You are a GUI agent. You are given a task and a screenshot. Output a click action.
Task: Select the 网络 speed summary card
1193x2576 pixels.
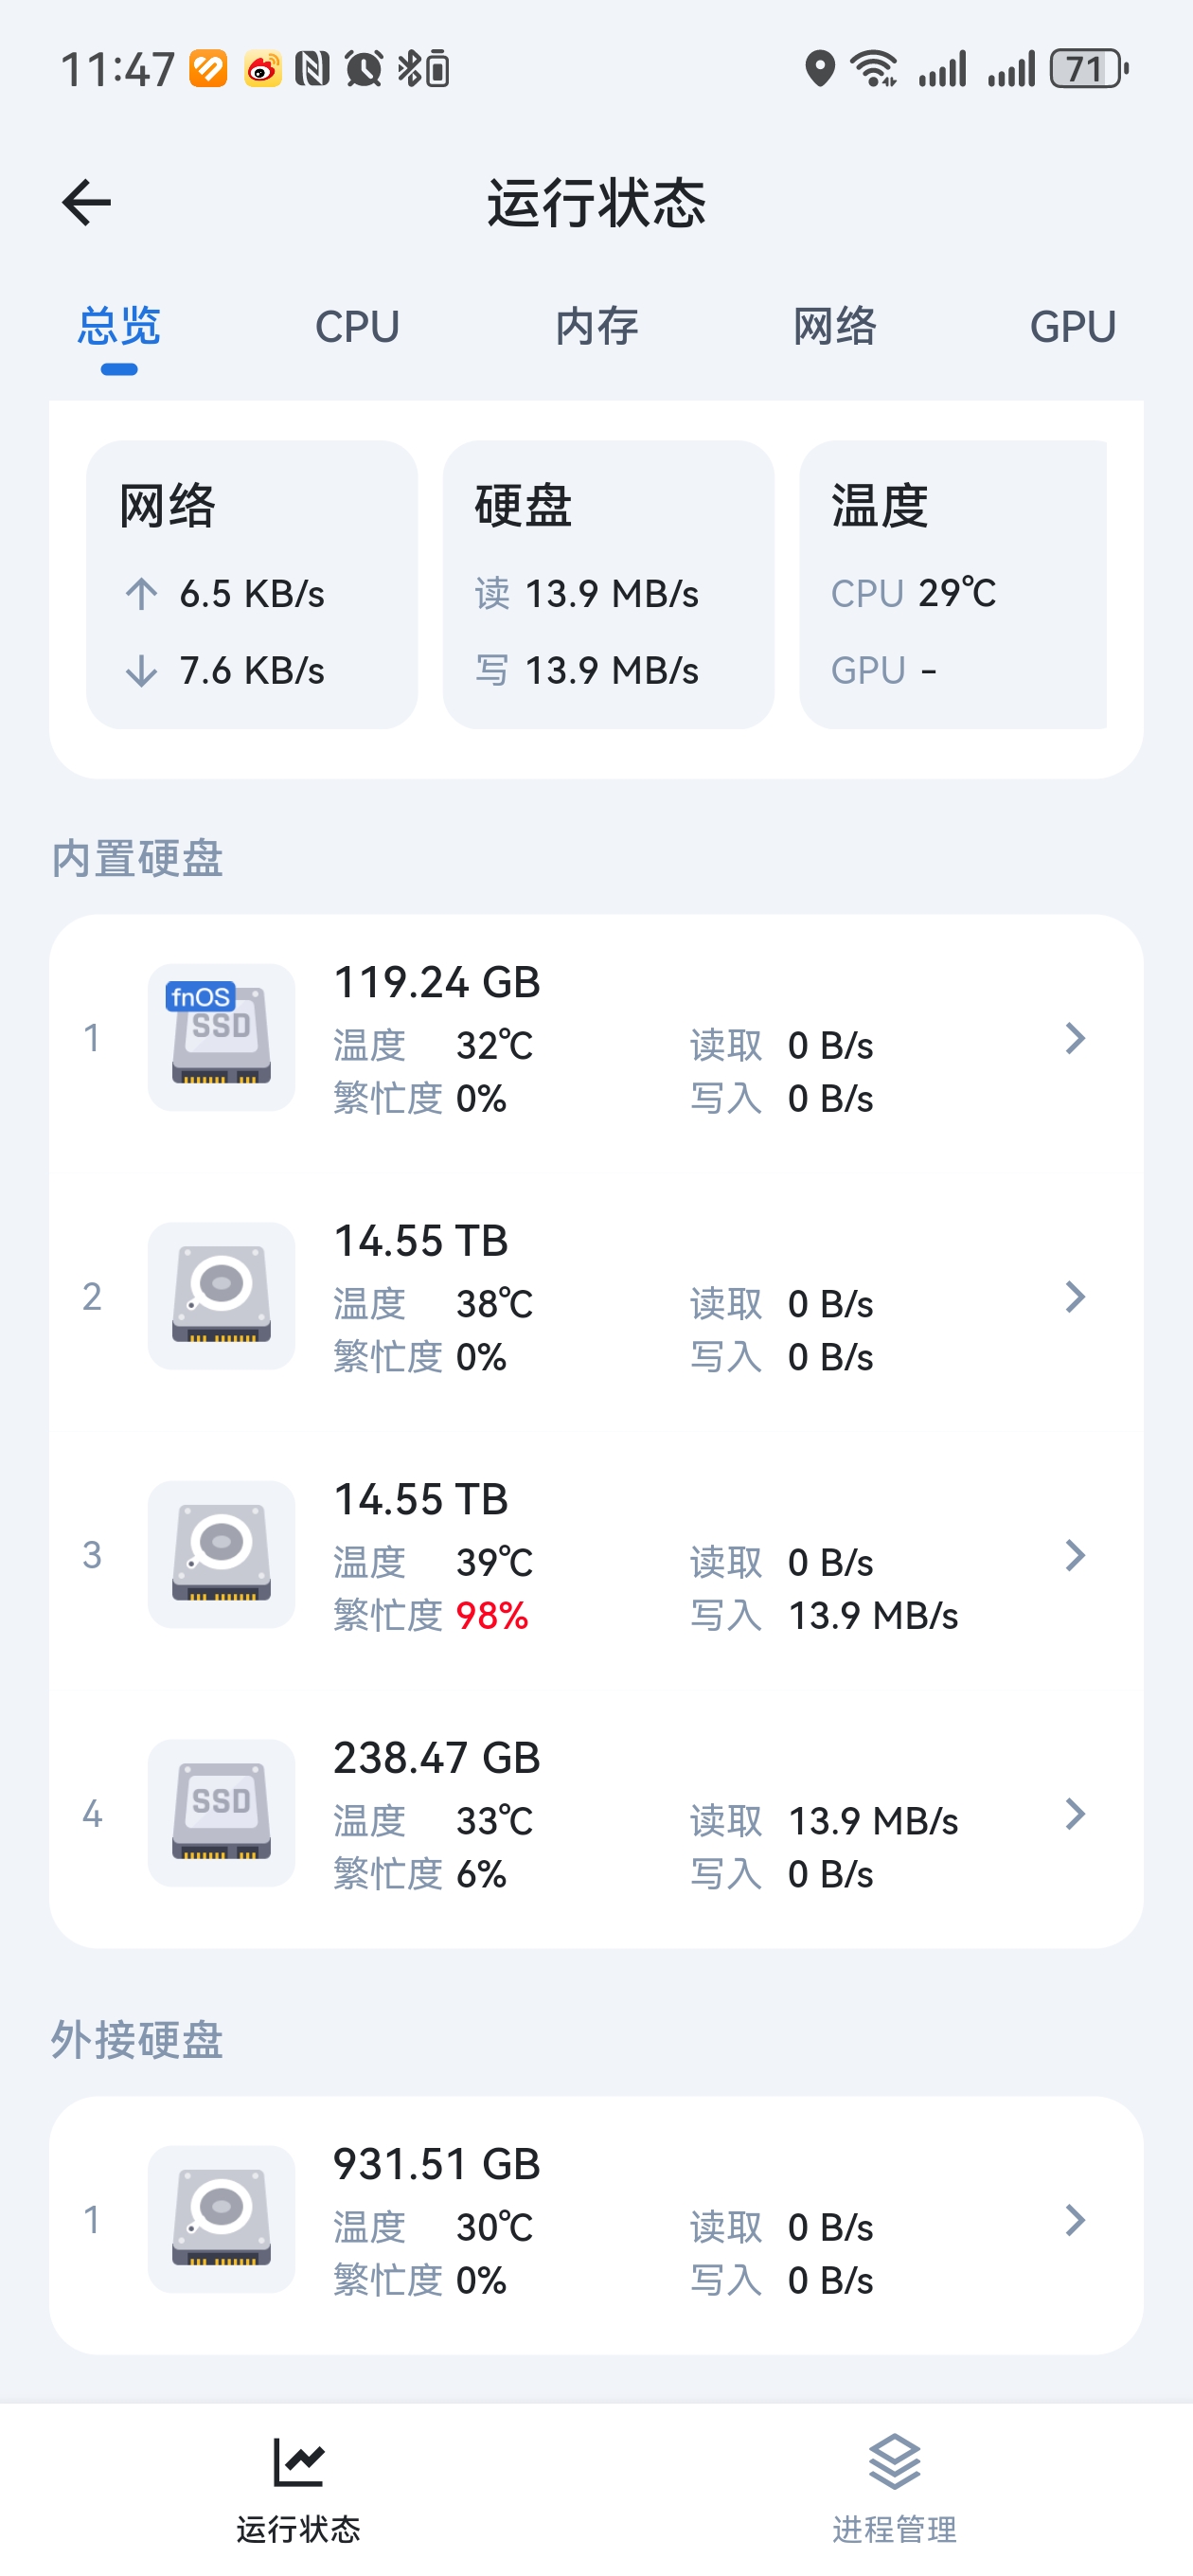pyautogui.click(x=252, y=585)
